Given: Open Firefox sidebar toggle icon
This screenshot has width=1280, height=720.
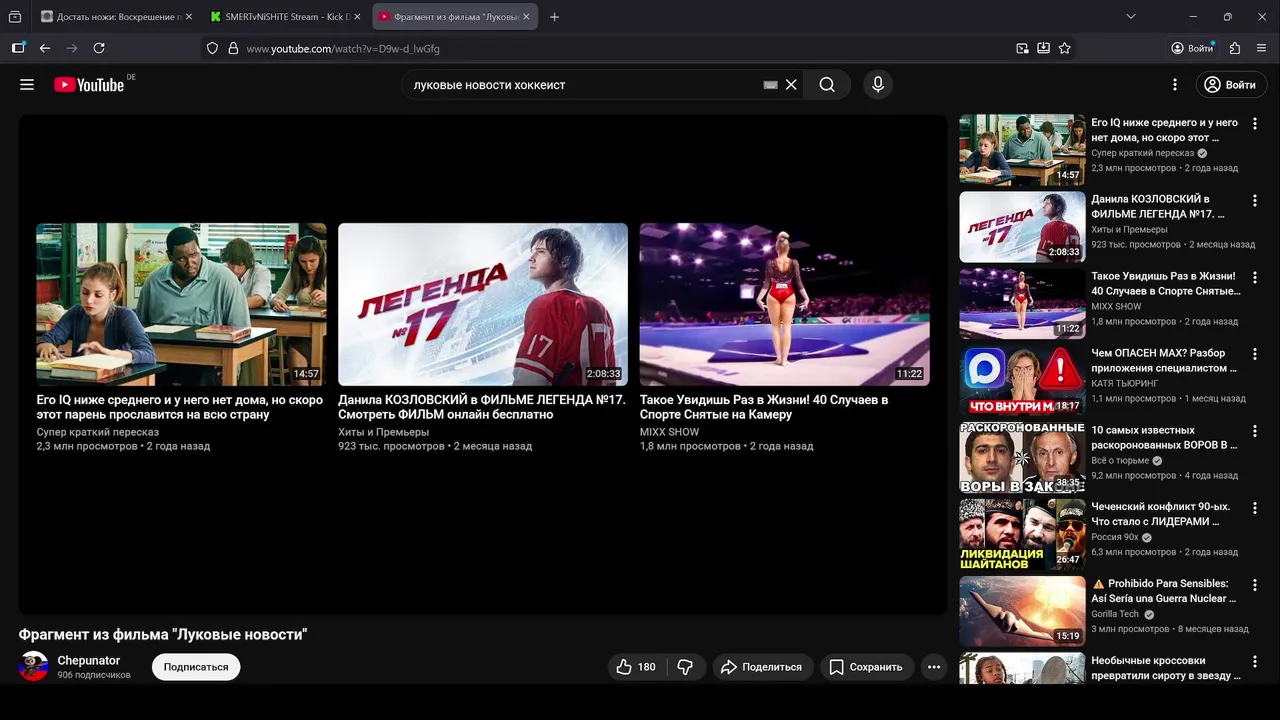Looking at the screenshot, I should 18,48.
